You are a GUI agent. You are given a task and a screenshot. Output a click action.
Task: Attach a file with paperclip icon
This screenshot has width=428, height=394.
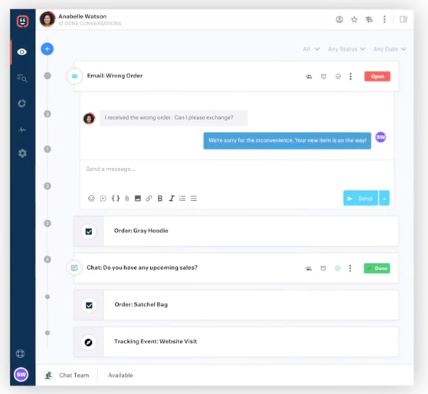point(127,198)
